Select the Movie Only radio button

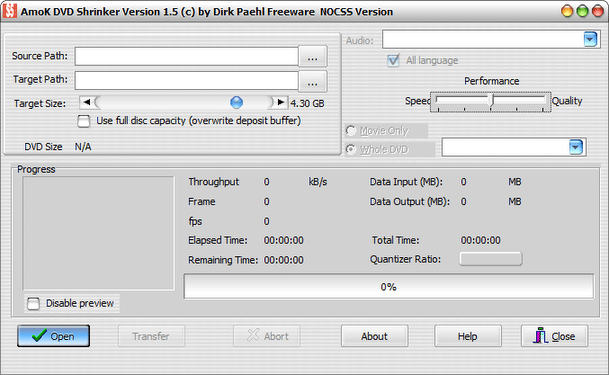pos(351,131)
